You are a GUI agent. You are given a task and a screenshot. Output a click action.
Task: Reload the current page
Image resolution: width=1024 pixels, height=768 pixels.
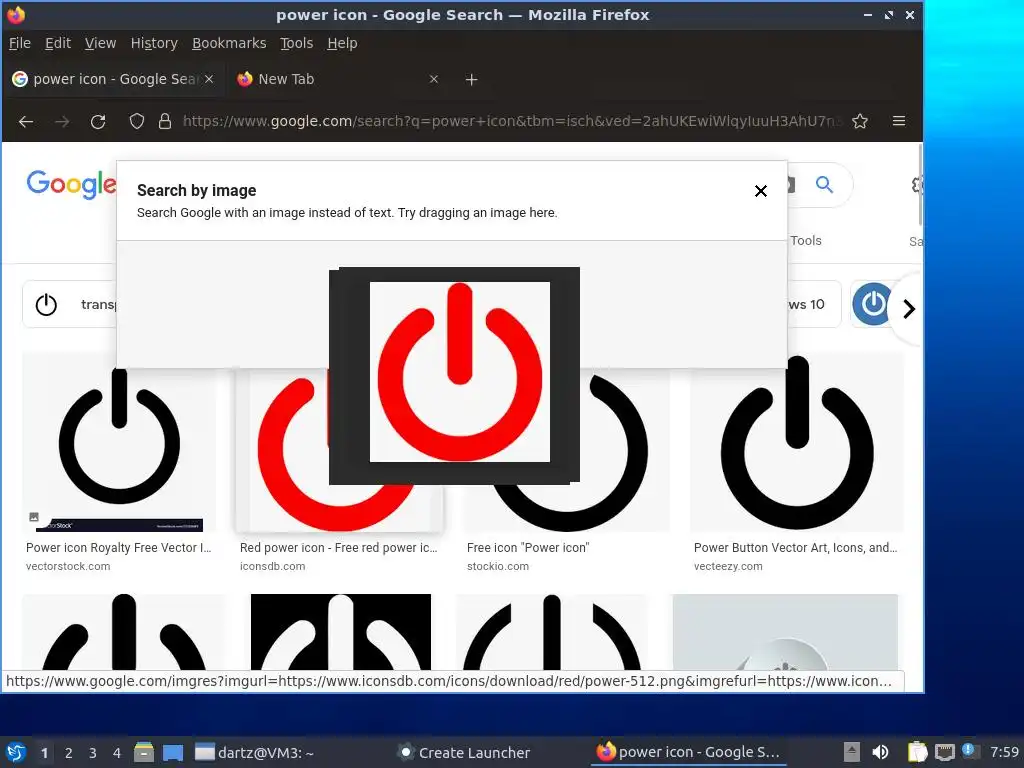pyautogui.click(x=98, y=121)
